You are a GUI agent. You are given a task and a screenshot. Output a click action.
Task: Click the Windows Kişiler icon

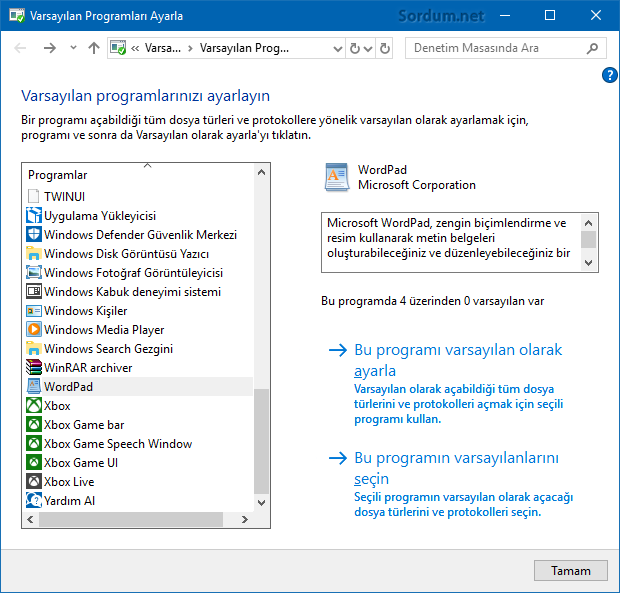point(34,311)
